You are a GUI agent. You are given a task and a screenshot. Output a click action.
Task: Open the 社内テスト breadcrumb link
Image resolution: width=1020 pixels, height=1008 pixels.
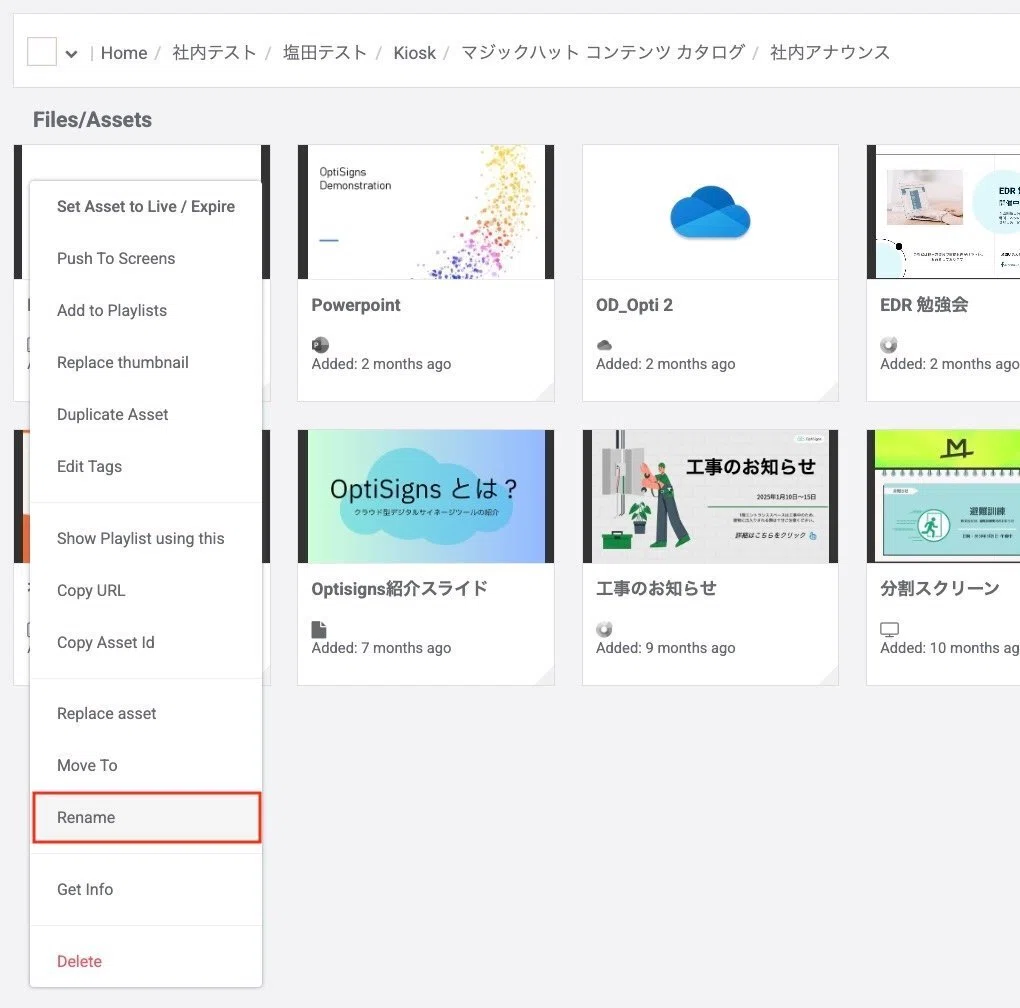pos(214,53)
